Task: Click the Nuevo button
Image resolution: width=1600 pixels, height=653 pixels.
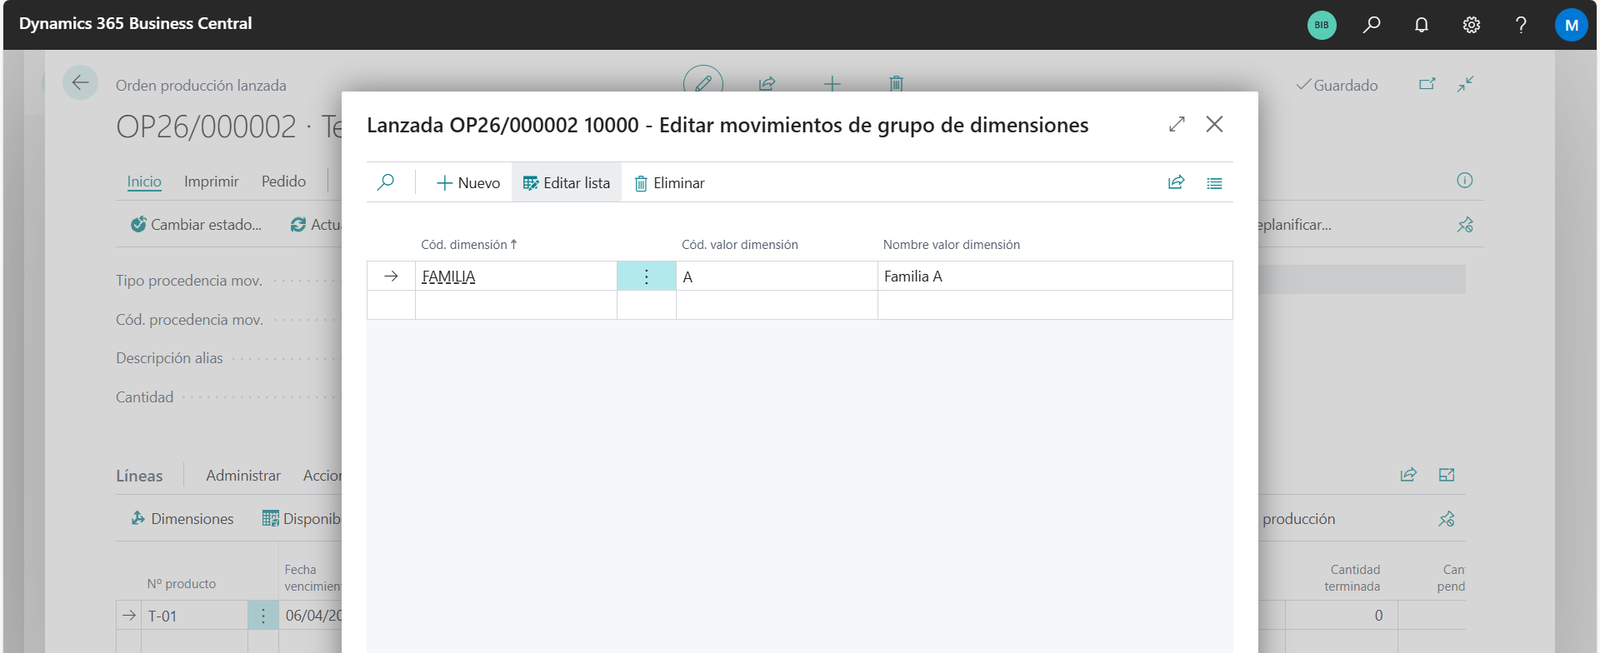Action: pos(468,183)
